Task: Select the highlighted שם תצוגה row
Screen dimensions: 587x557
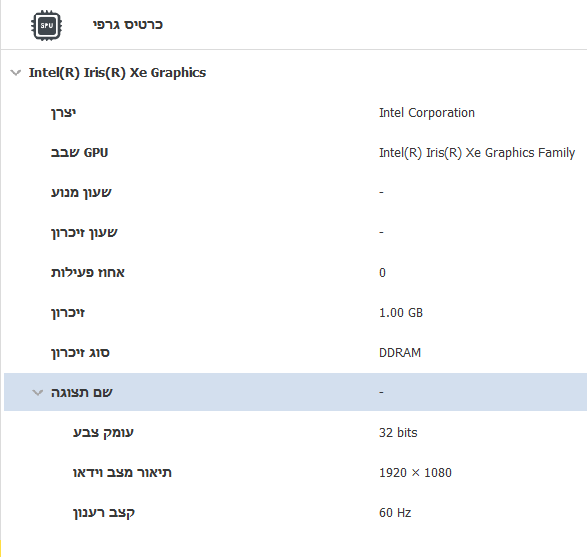Action: coord(295,392)
